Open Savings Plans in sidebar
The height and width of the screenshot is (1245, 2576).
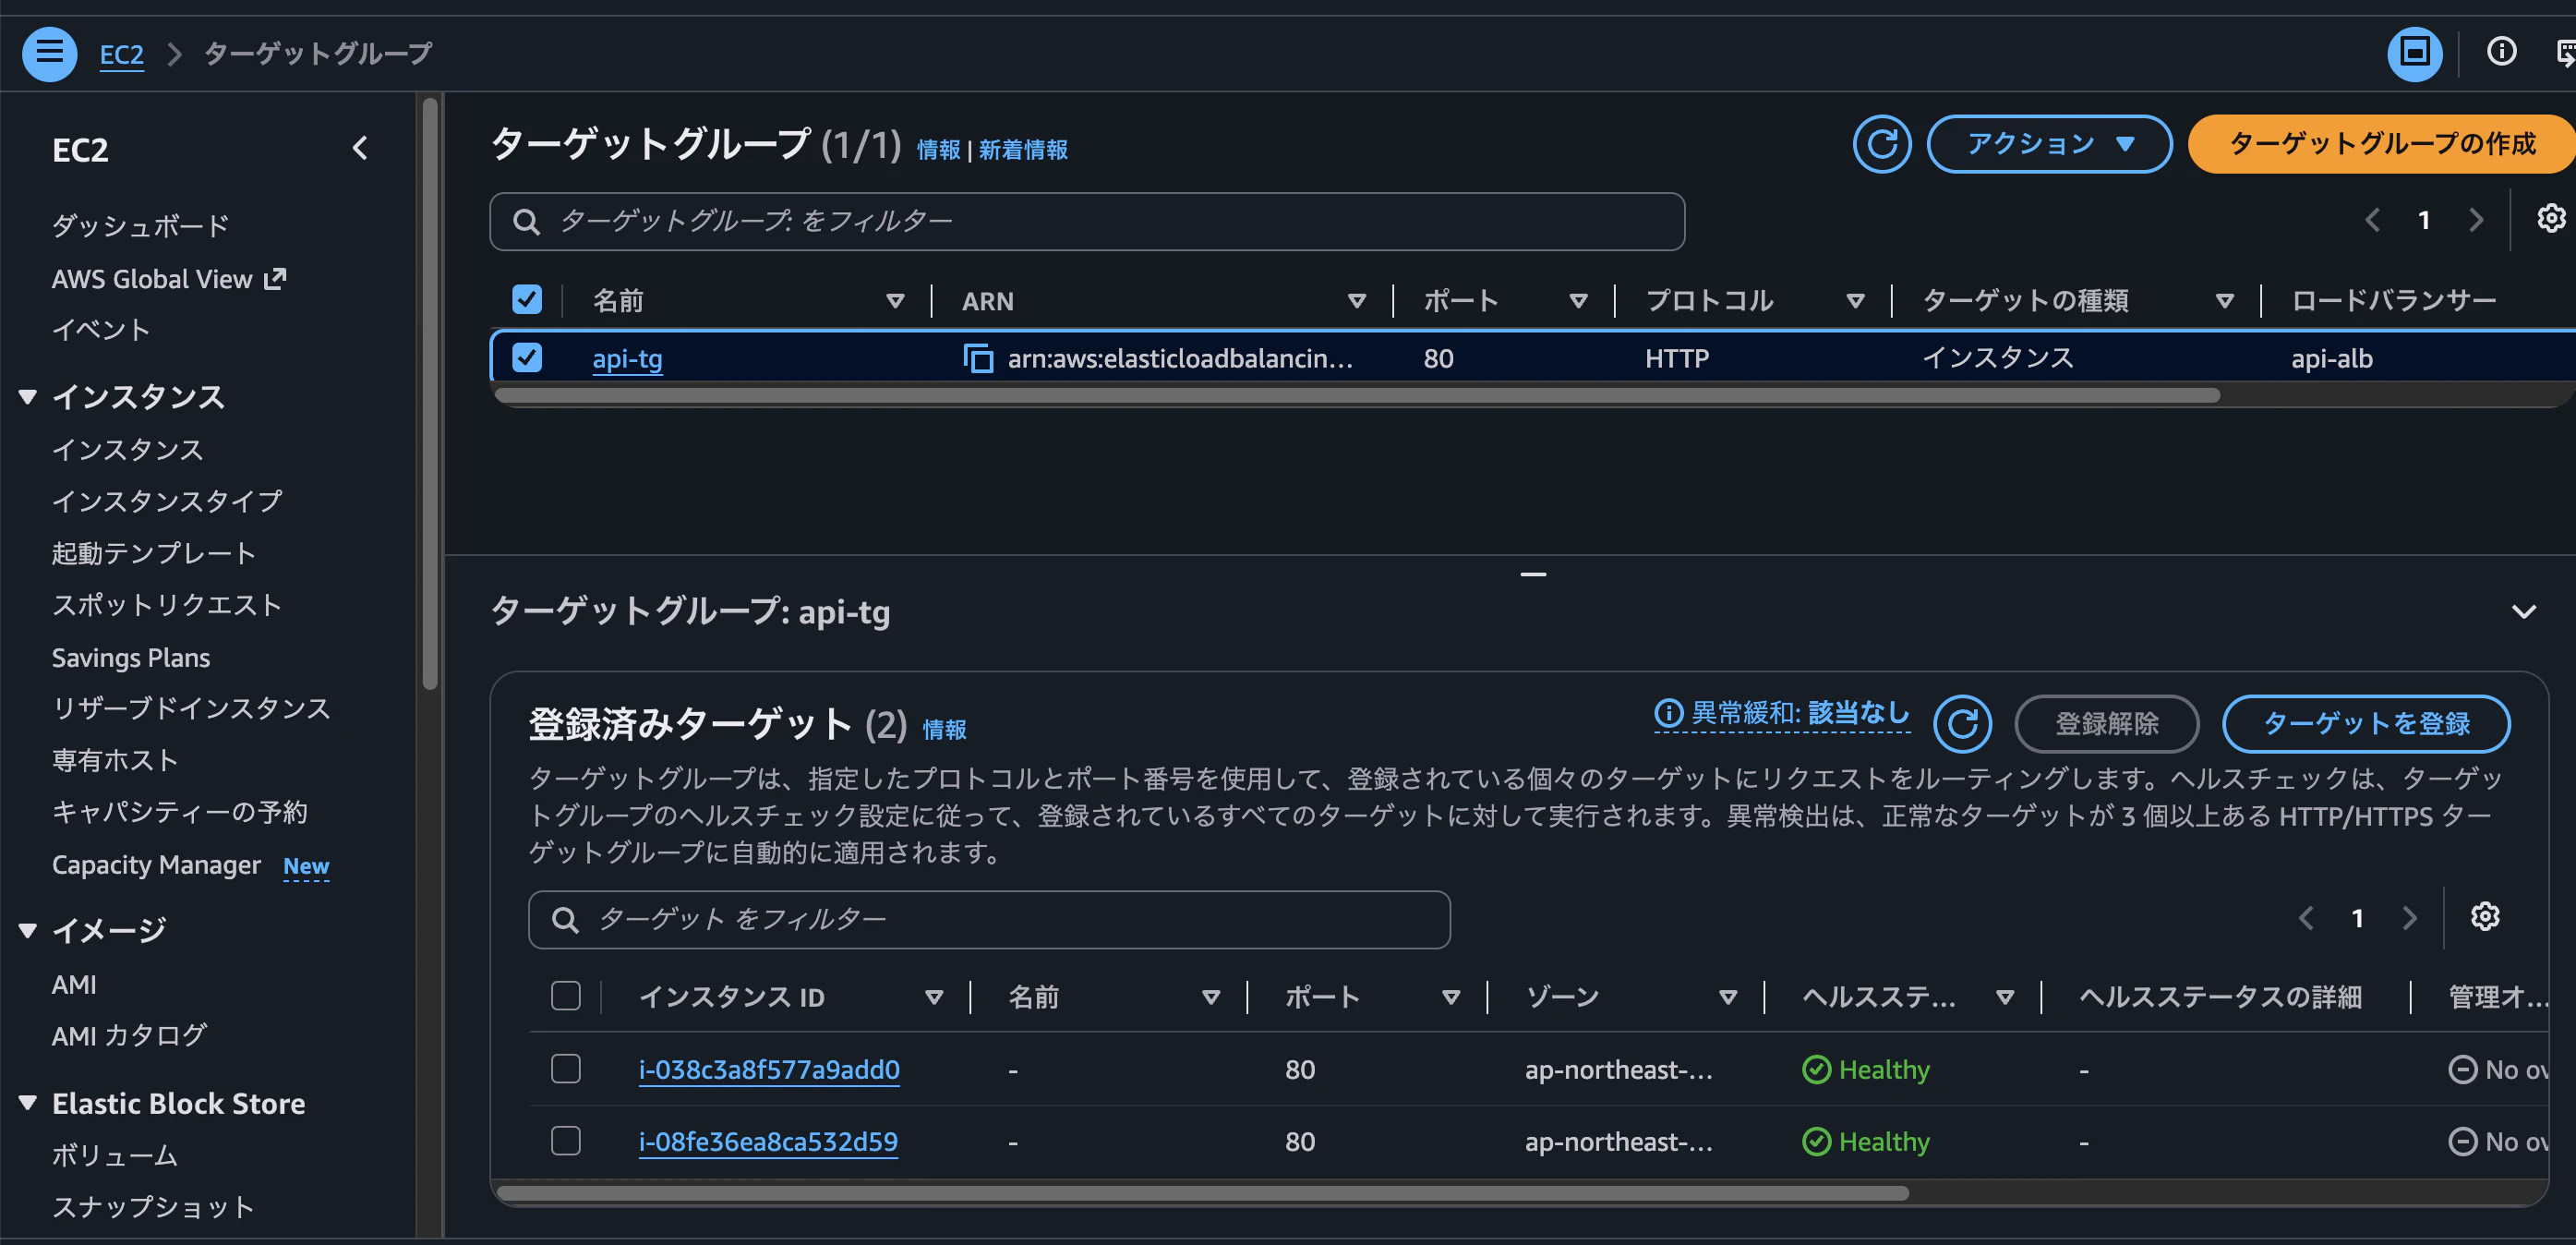pos(131,658)
